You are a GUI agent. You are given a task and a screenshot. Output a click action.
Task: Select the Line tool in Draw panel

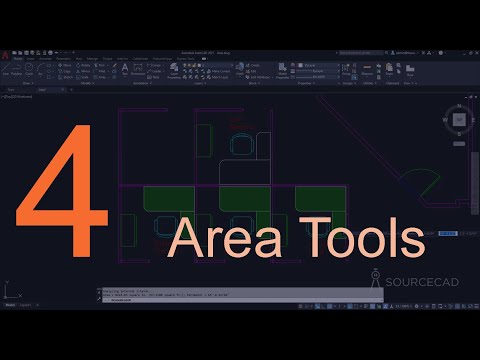point(6,69)
